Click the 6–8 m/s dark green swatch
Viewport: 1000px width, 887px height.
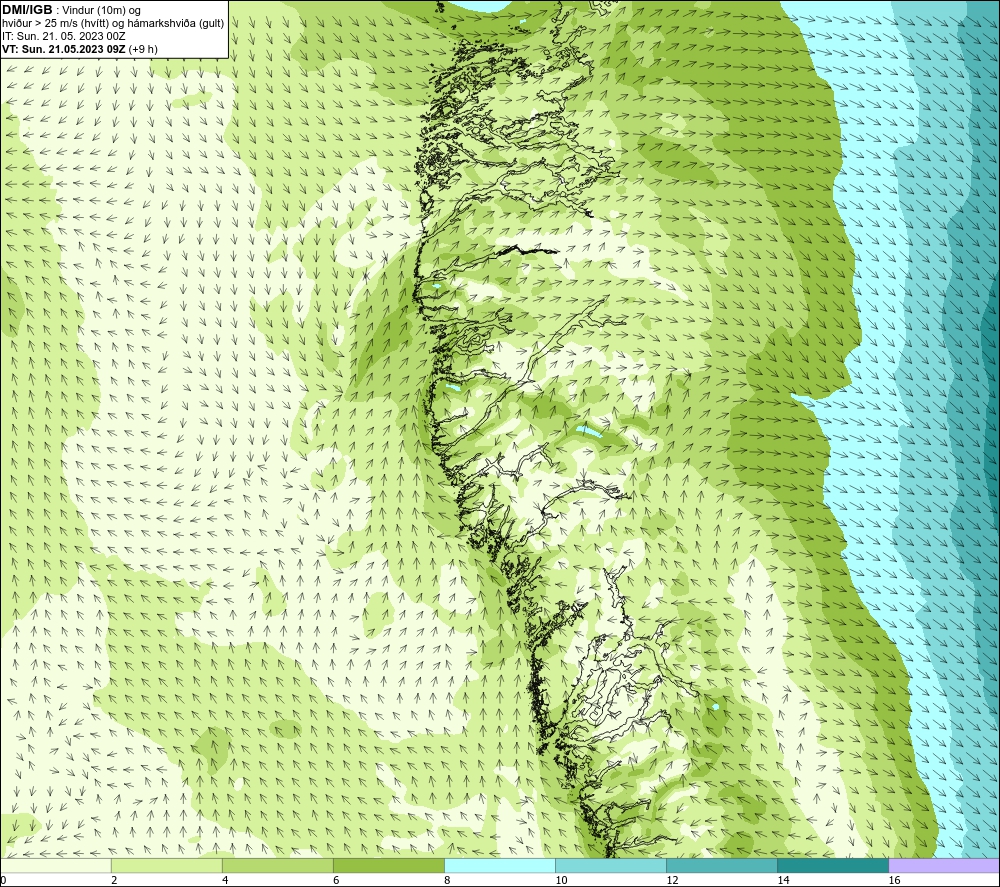coord(389,865)
